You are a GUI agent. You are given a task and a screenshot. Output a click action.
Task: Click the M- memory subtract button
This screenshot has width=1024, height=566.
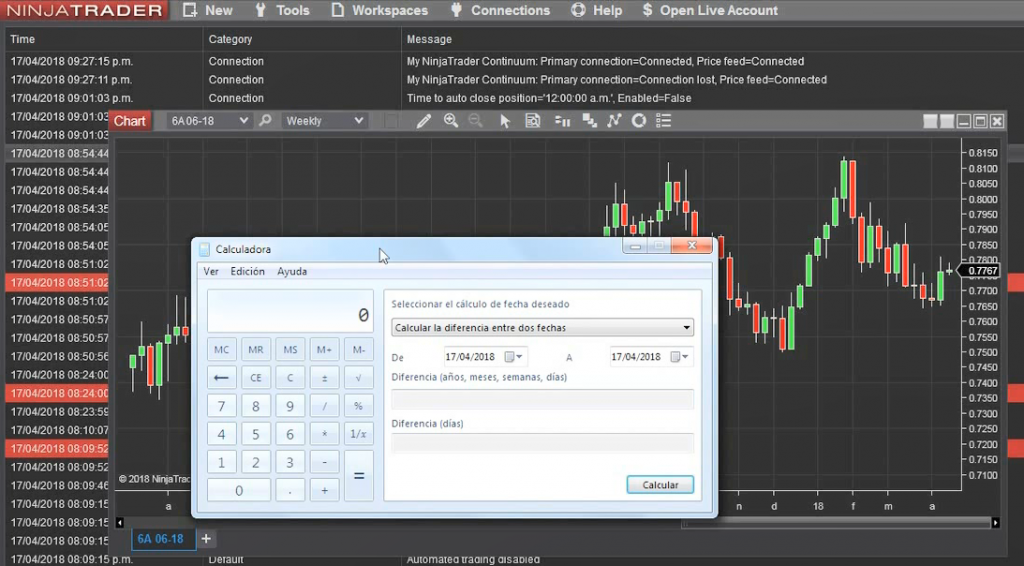[359, 350]
